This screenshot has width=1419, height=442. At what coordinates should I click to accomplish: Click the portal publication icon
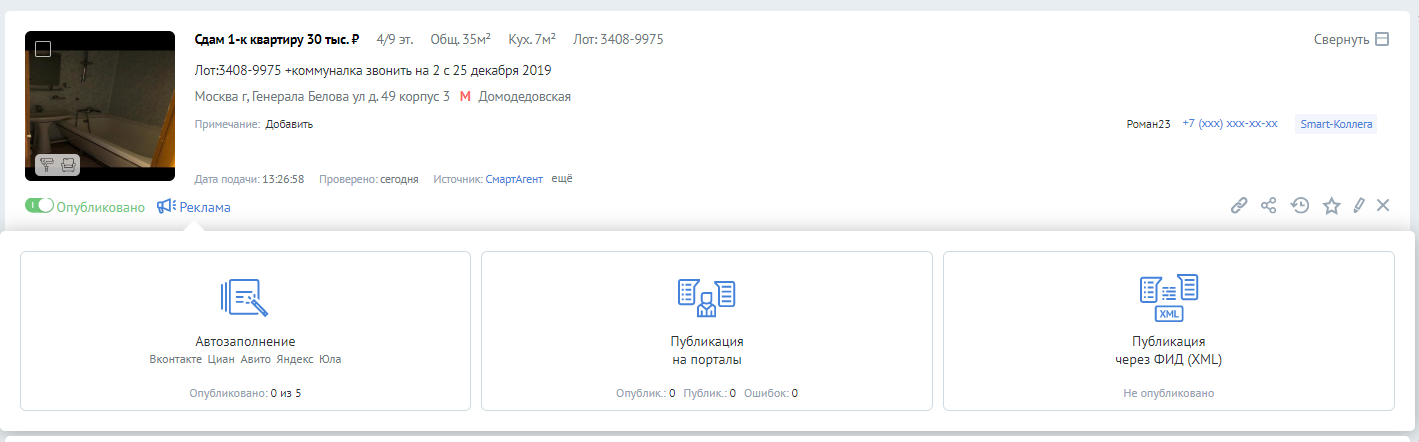(707, 297)
